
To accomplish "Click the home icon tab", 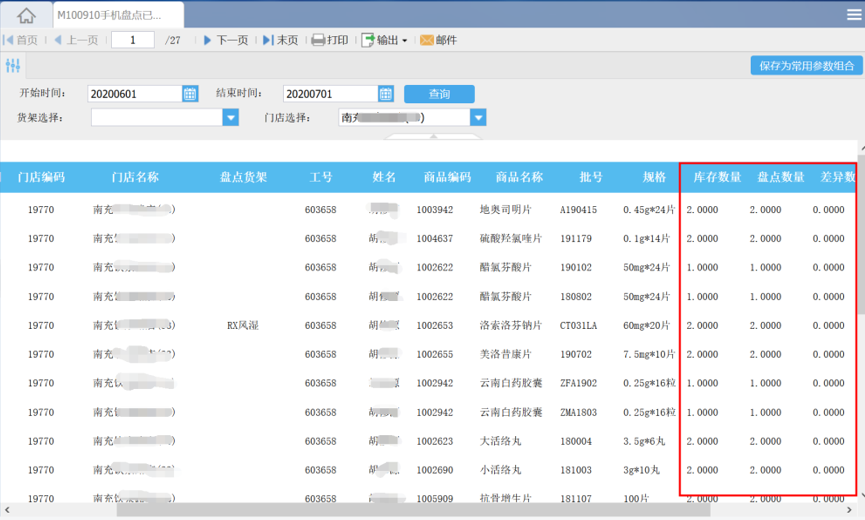I will (x=26, y=15).
